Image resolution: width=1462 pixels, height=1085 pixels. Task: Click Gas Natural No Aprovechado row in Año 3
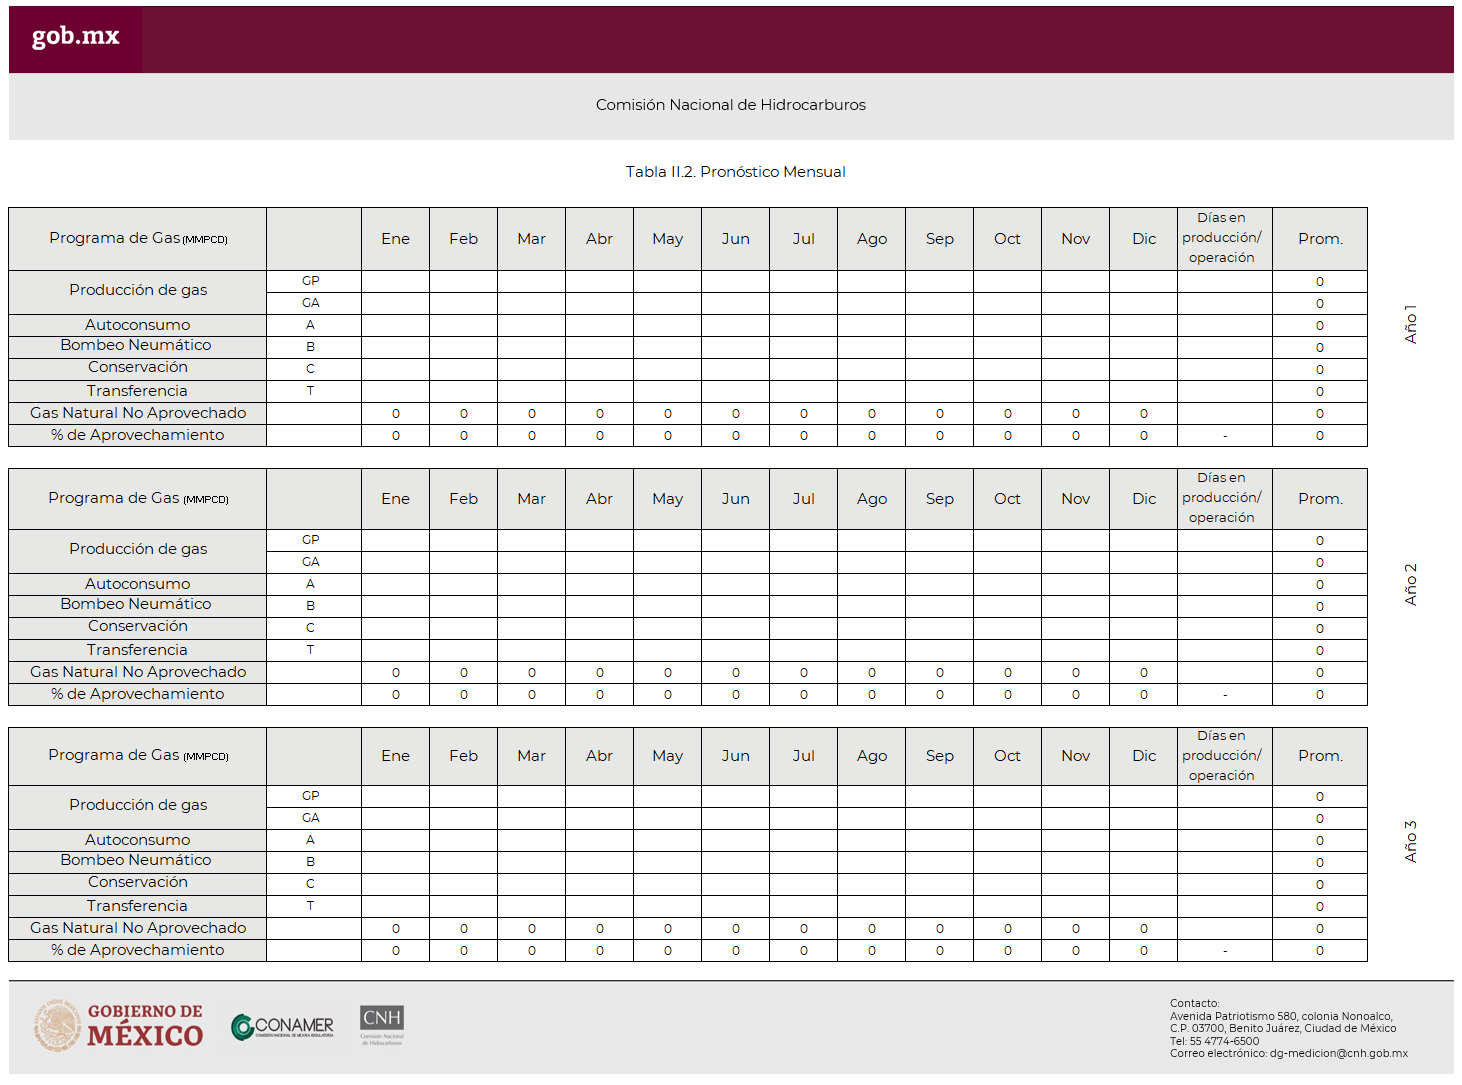pyautogui.click(x=137, y=927)
